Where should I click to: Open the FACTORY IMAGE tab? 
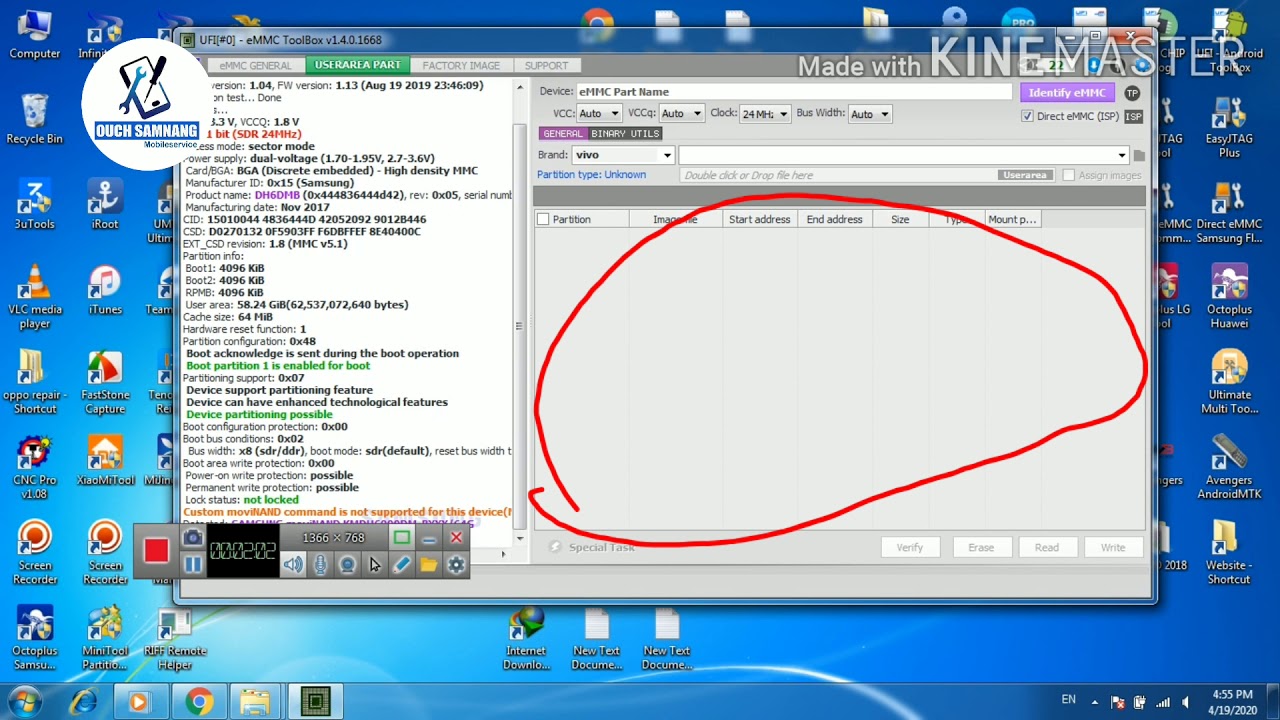(461, 65)
